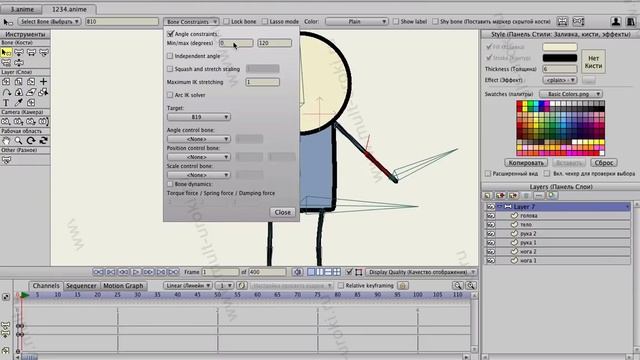Image resolution: width=640 pixels, height=360 pixels.
Task: Open the Sequencer timeline tab
Action: click(x=81, y=286)
